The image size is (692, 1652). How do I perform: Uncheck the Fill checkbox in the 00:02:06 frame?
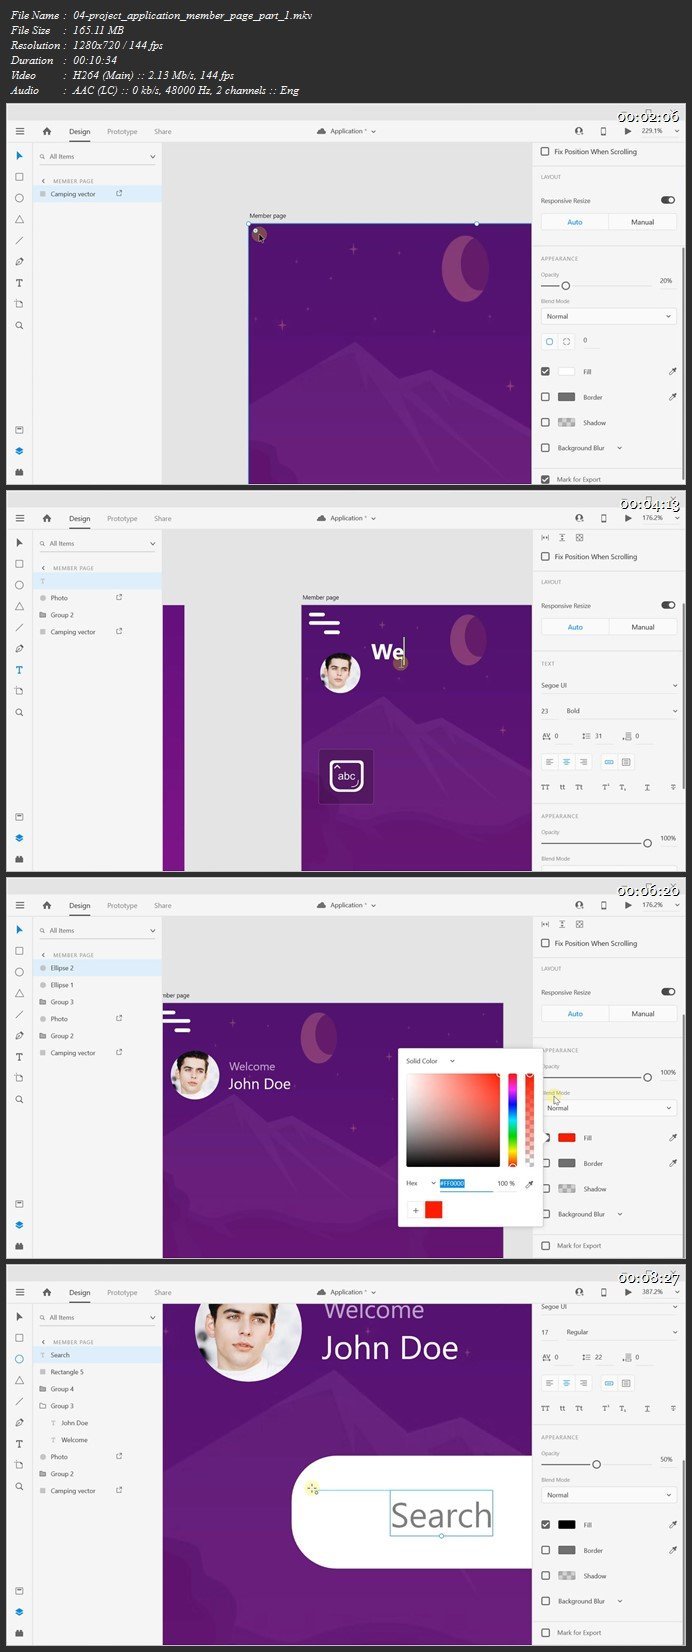545,371
